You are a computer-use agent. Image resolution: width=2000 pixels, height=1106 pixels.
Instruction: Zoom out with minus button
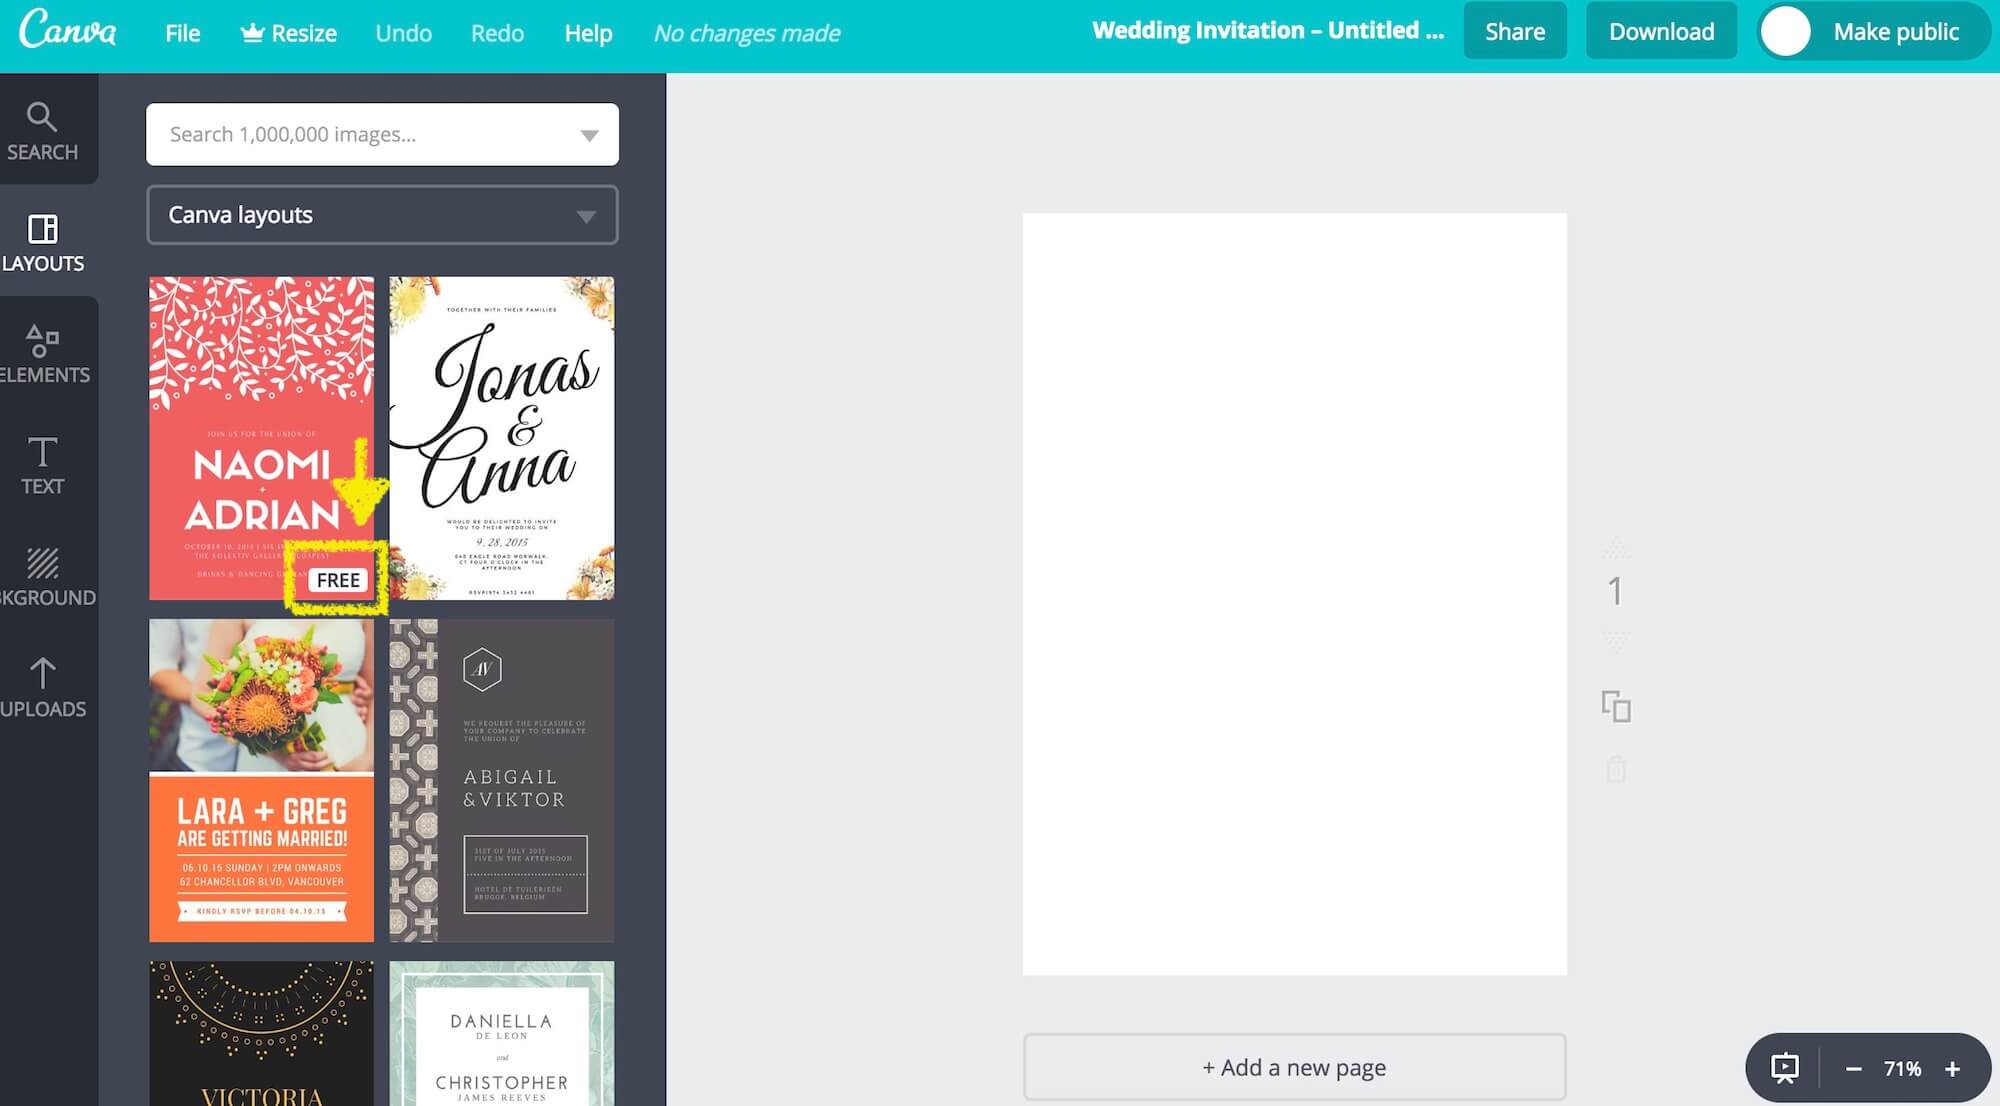pyautogui.click(x=1853, y=1069)
